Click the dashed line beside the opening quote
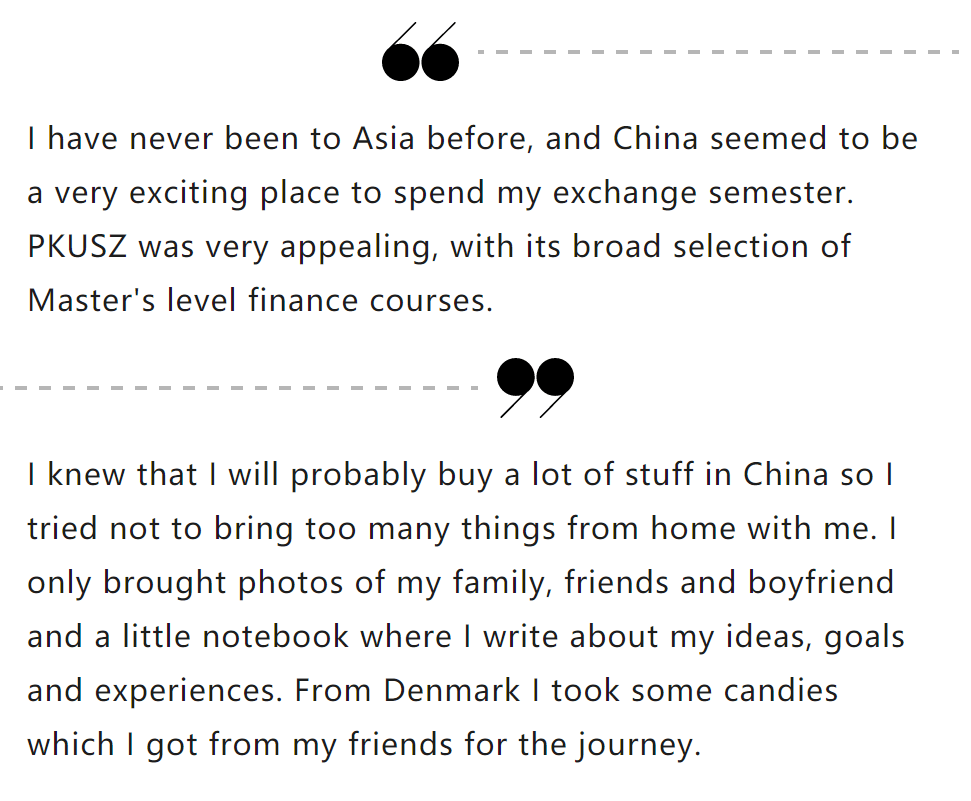This screenshot has width=971, height=801. click(718, 51)
